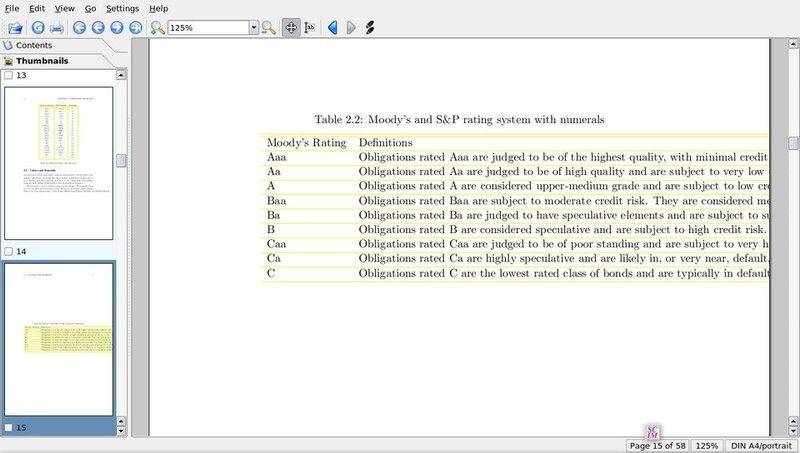The image size is (800, 453).
Task: Open the Go menu
Action: click(x=90, y=9)
